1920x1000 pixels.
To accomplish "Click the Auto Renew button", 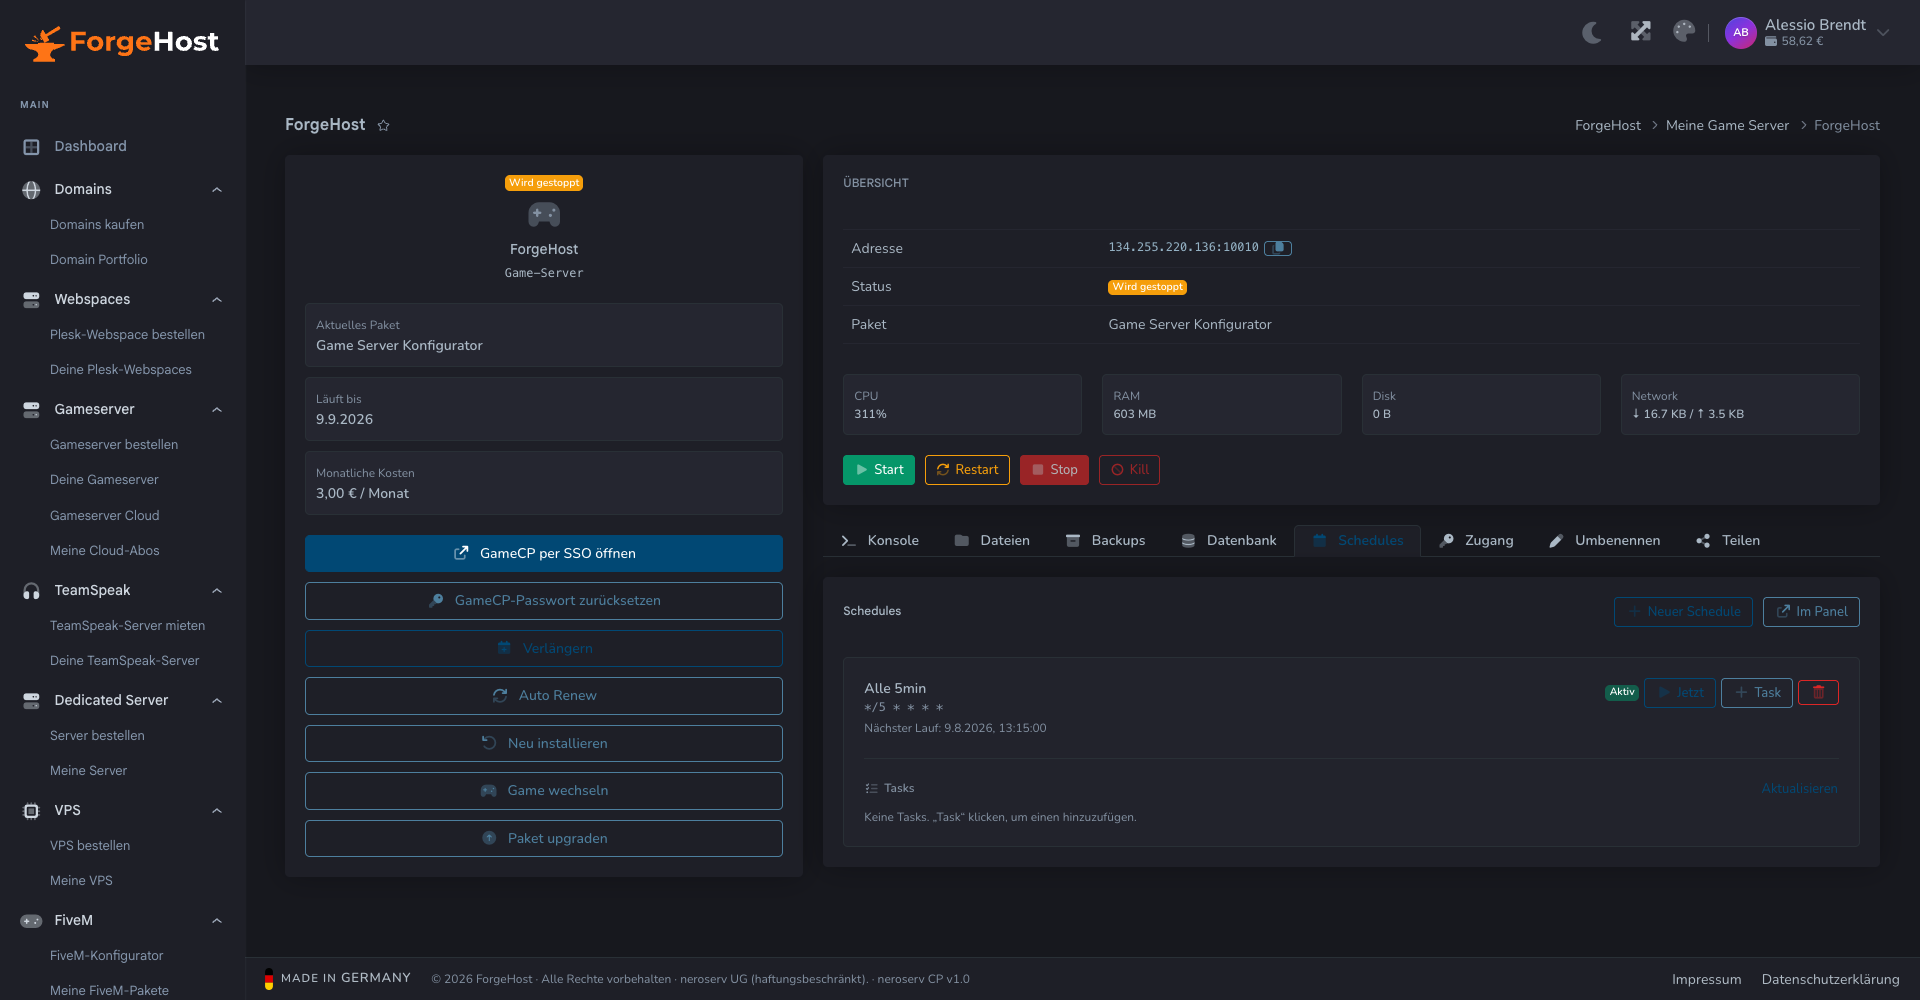I will tap(544, 696).
